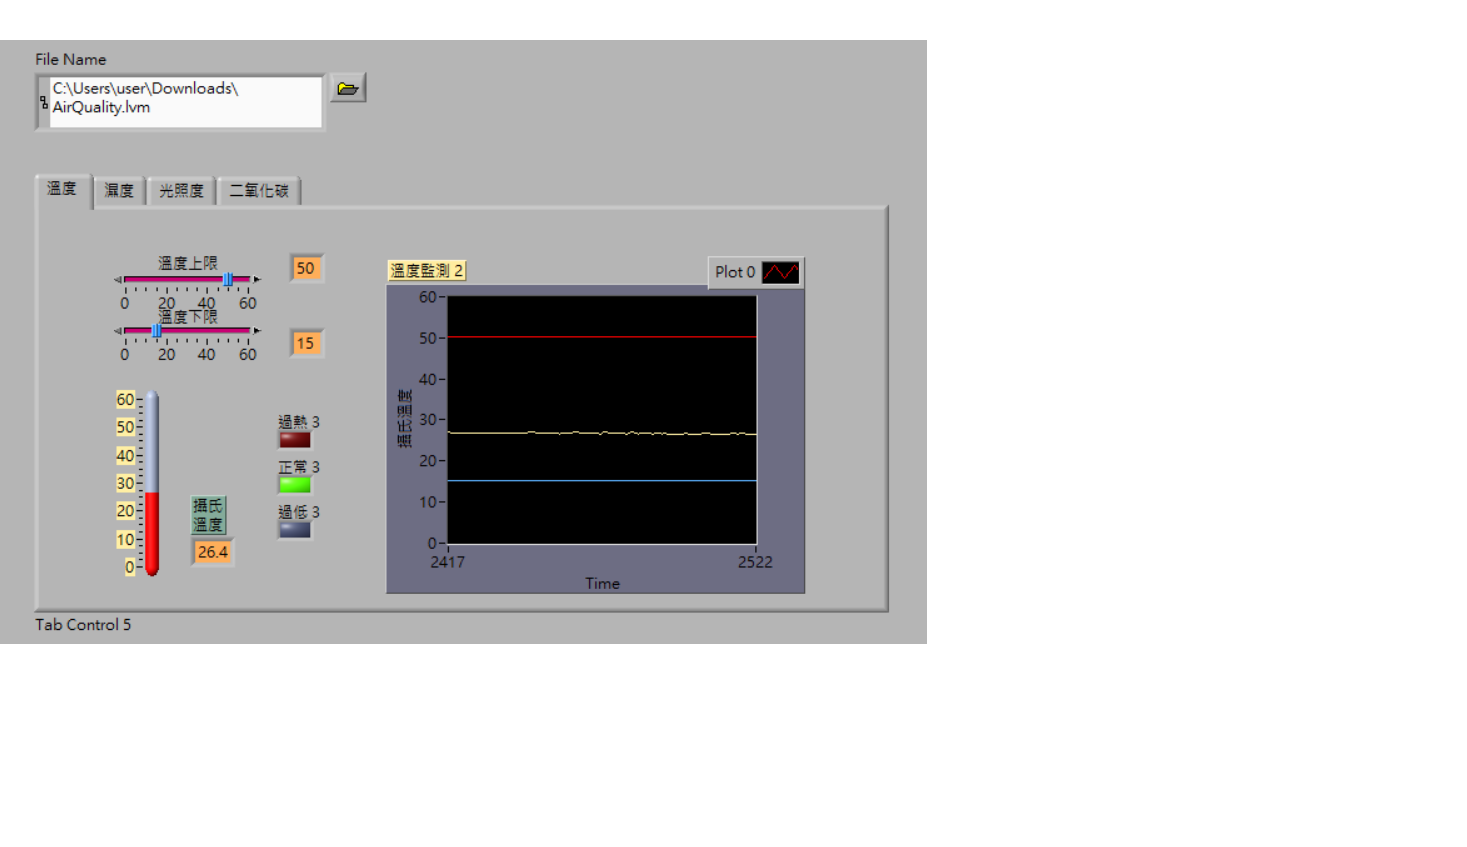Click the 溫度下限 slider handle
The width and height of the screenshot is (1467, 847).
156,331
